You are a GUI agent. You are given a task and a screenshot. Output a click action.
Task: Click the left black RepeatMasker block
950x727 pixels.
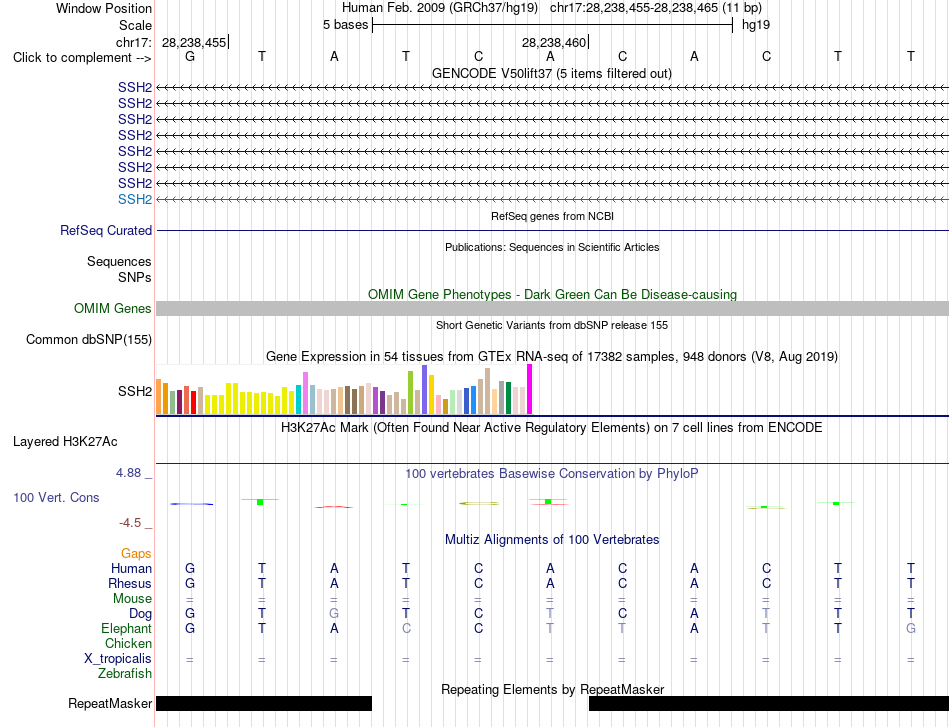click(264, 703)
